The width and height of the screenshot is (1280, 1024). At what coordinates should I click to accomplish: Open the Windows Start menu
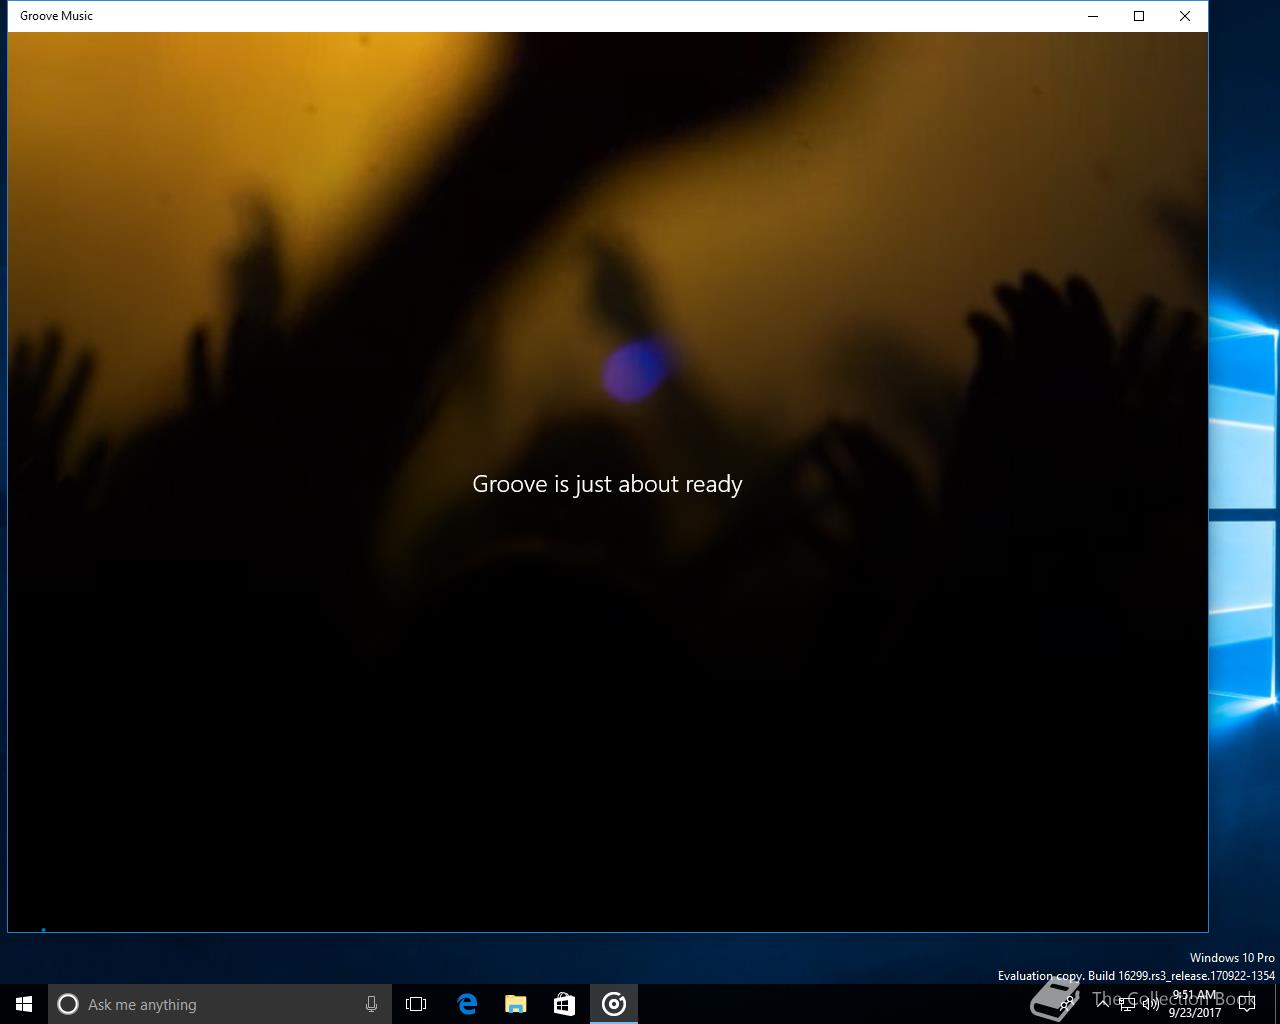24,1004
